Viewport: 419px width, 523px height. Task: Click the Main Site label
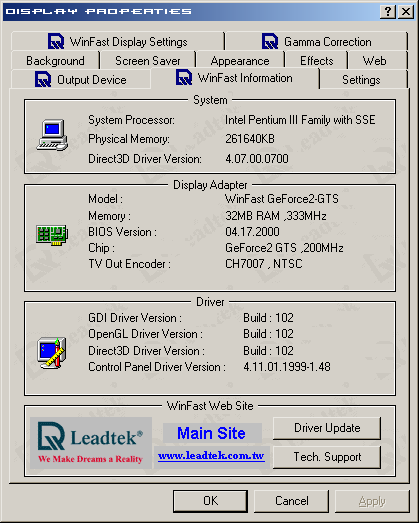[212, 433]
